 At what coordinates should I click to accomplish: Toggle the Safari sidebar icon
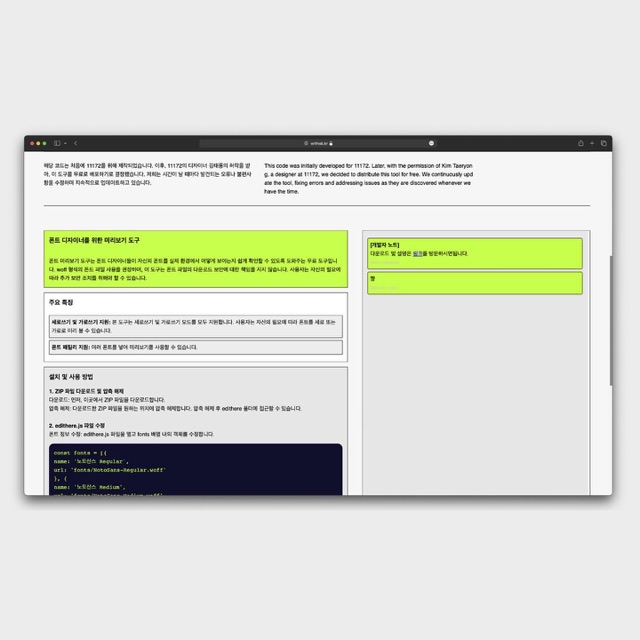[x=57, y=143]
